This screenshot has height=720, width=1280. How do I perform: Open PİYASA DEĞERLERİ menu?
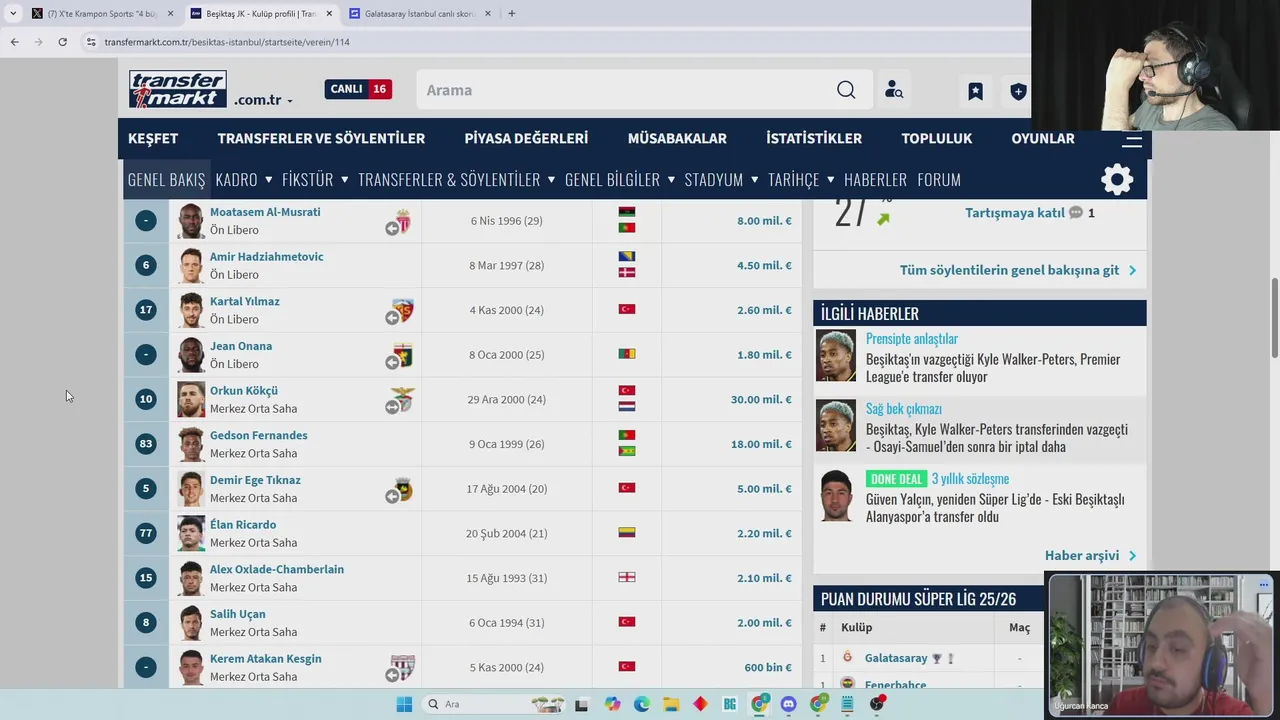click(526, 139)
